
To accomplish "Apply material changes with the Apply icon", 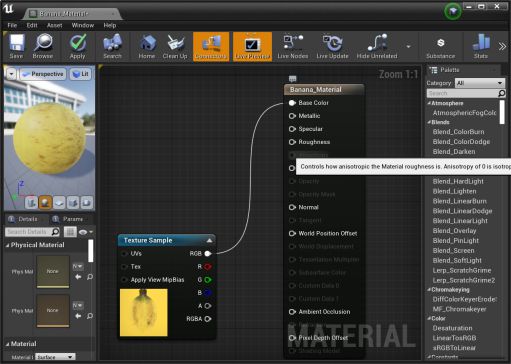I will coord(77,47).
